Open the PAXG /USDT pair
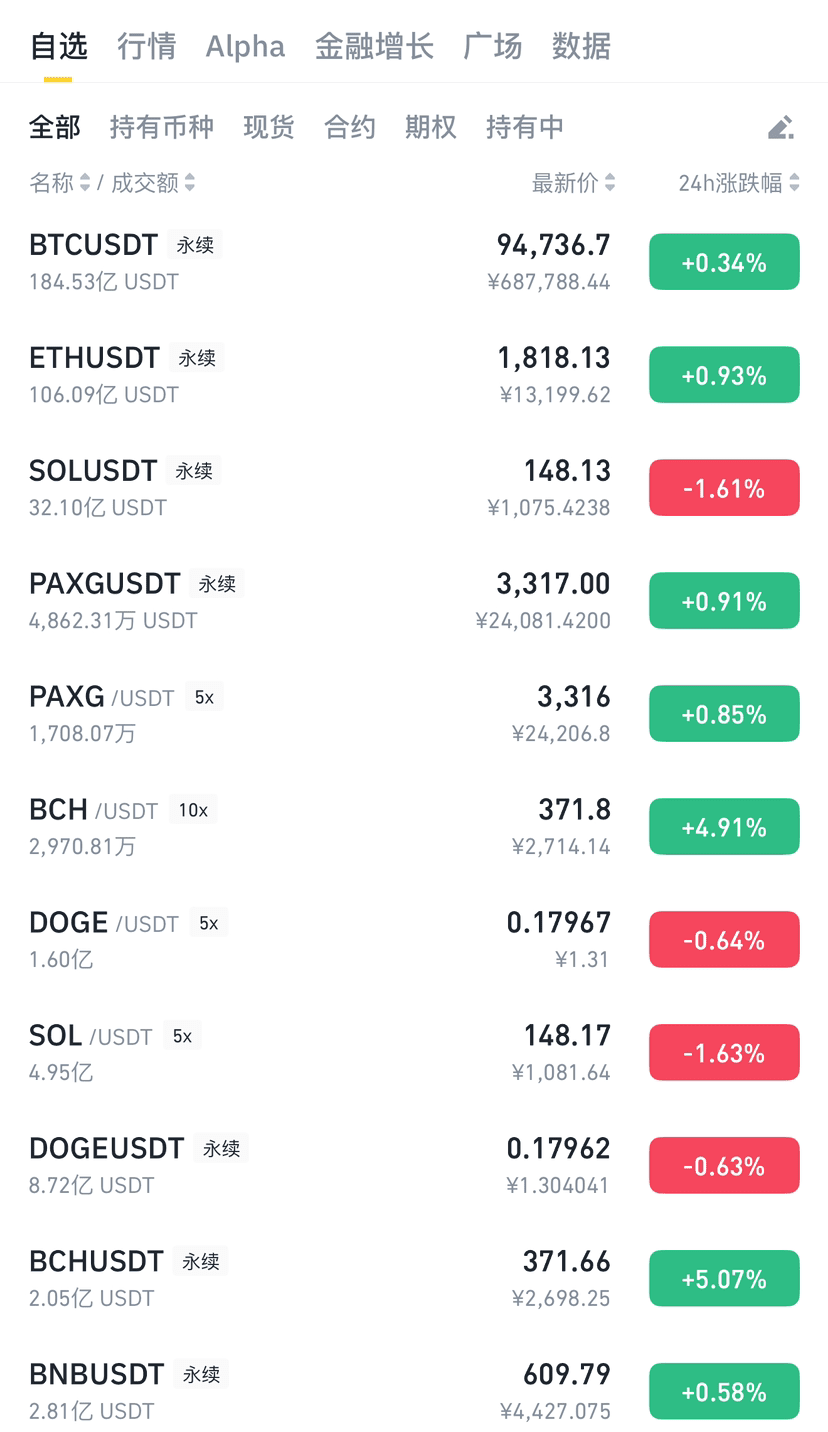Viewport: 828px width, 1432px height. pyautogui.click(x=414, y=714)
